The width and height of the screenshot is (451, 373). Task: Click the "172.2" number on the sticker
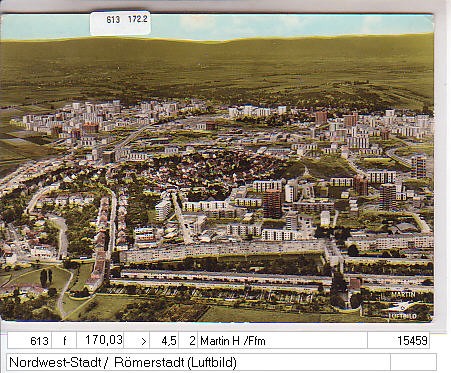pos(138,19)
